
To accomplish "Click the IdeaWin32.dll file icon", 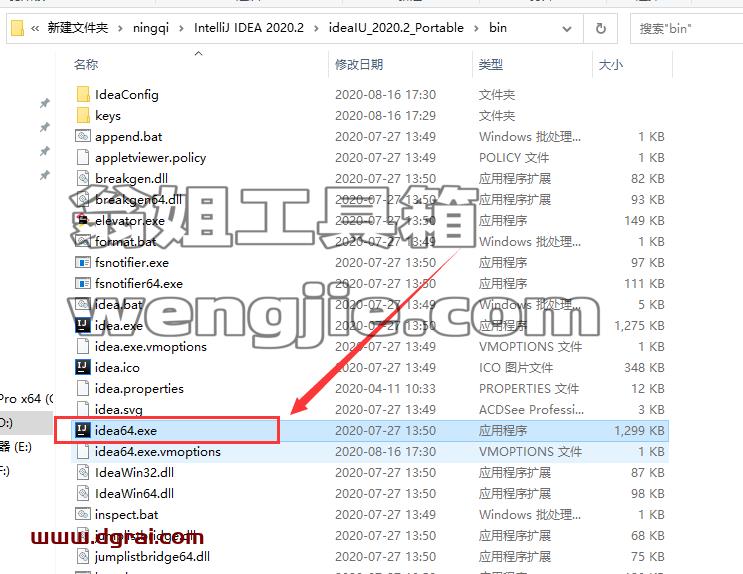I will (x=83, y=472).
